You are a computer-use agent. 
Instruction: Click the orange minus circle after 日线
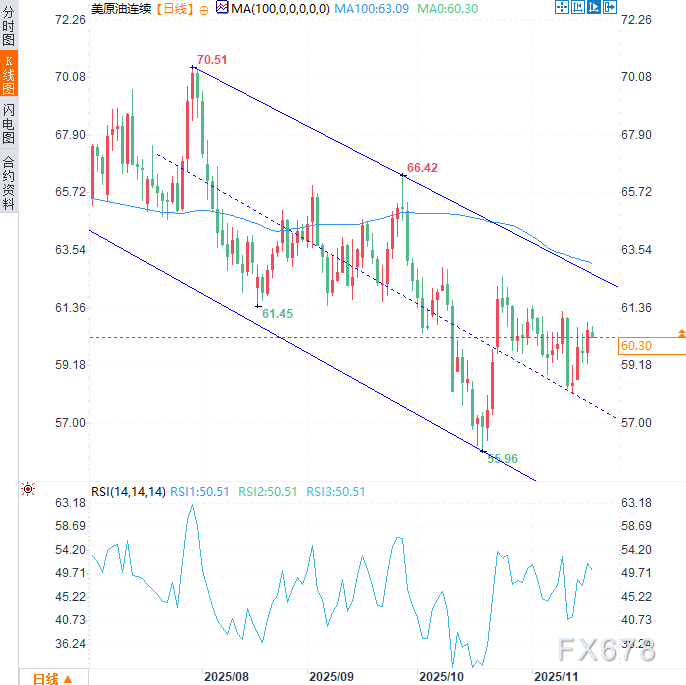(205, 9)
